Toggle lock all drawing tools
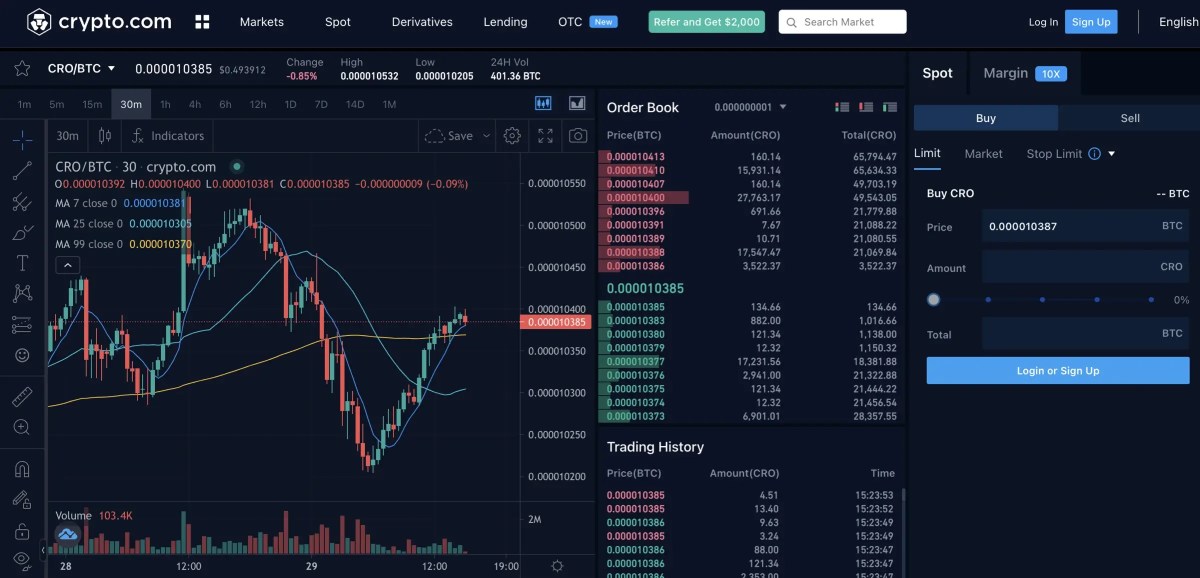 22,530
